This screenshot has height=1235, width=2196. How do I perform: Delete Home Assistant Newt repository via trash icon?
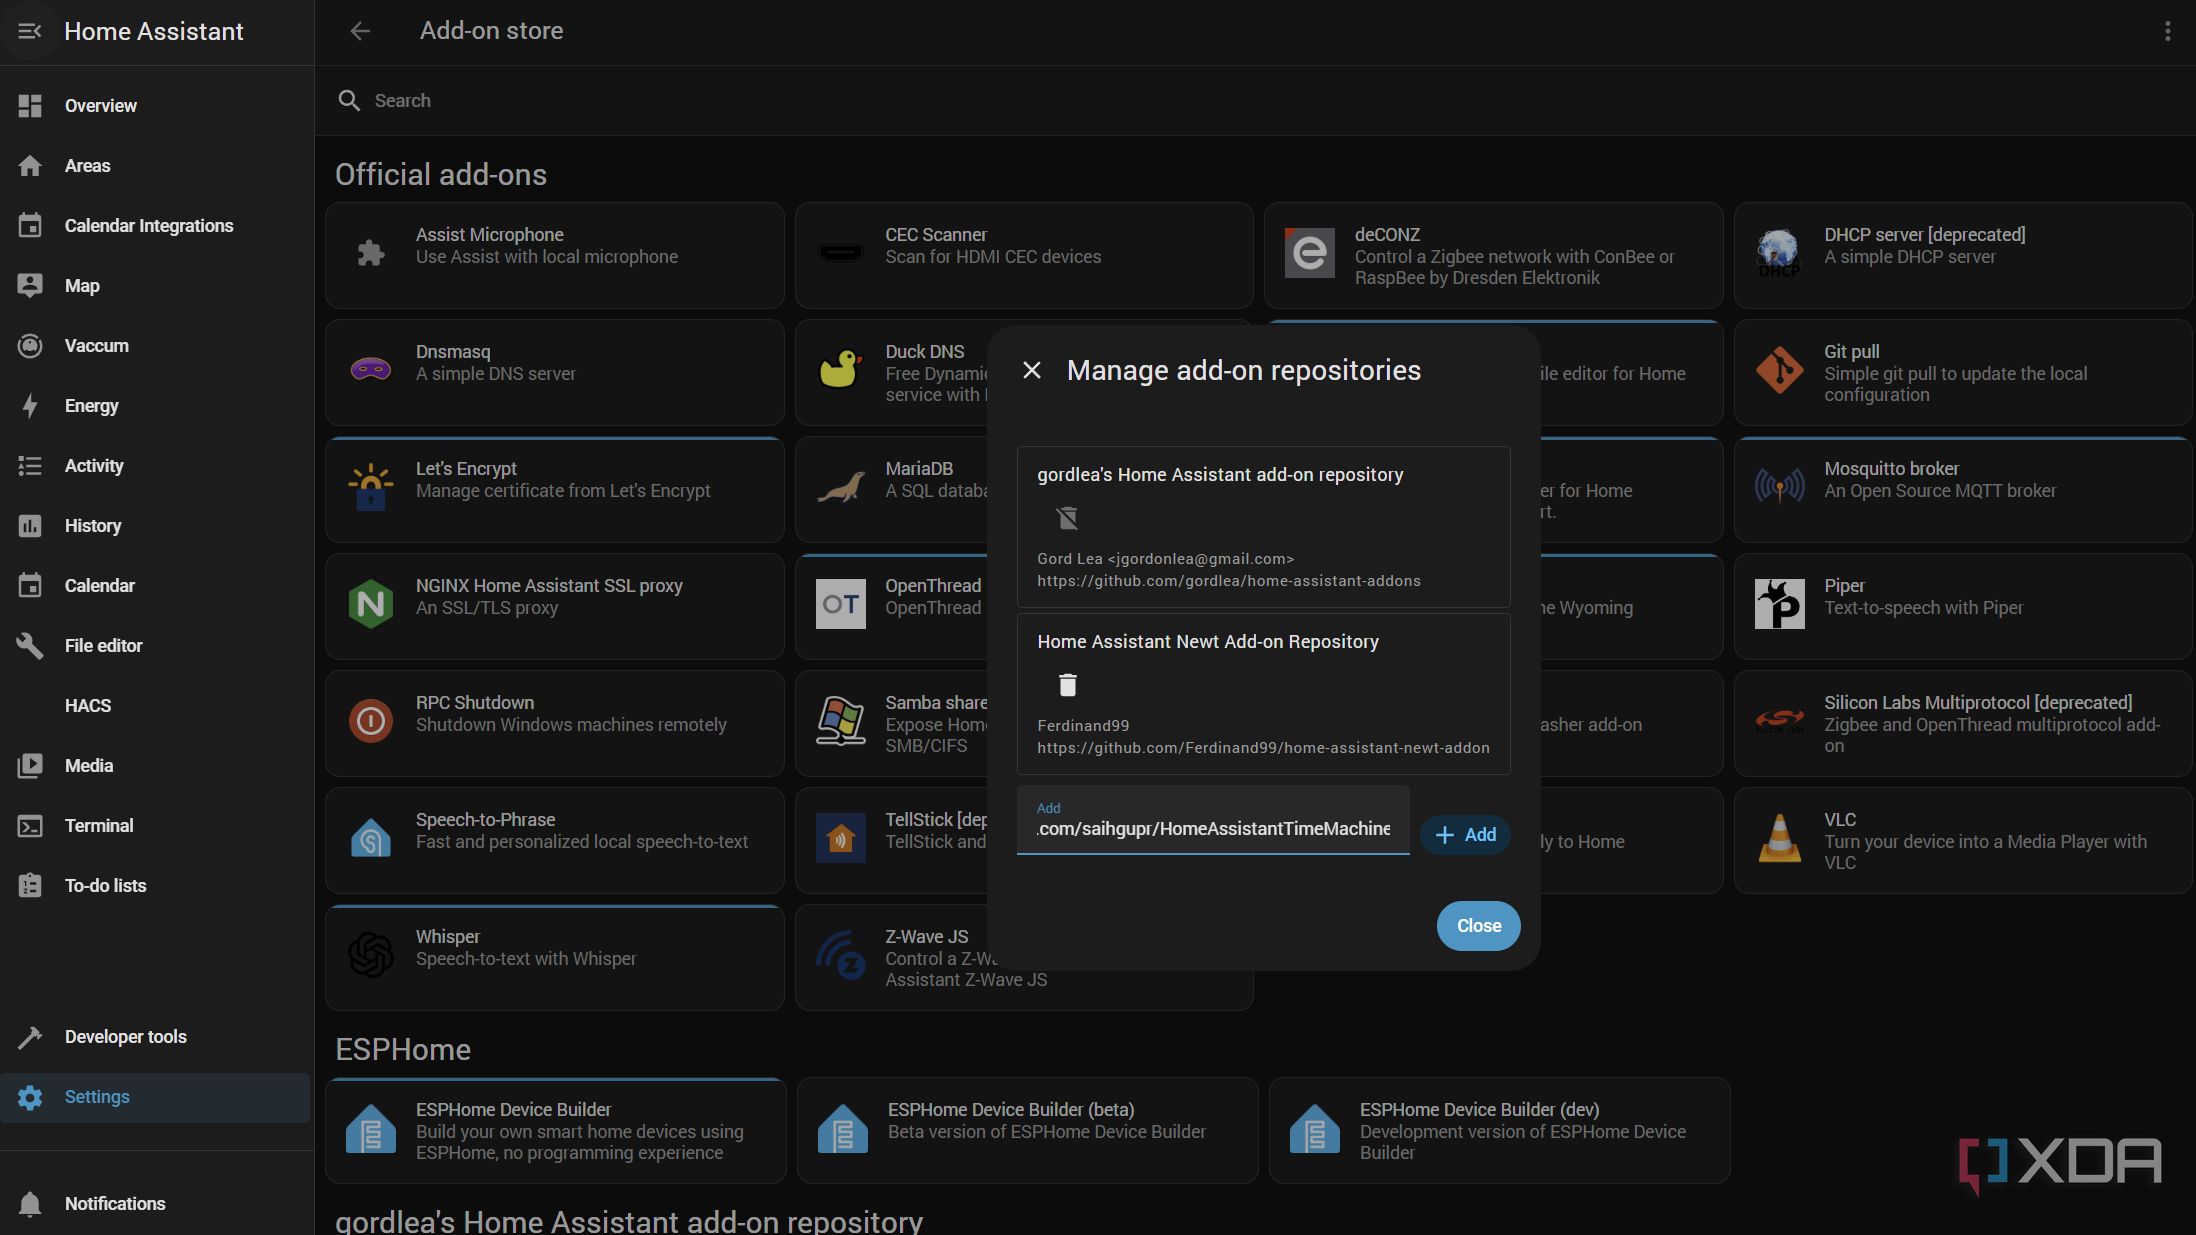pyautogui.click(x=1068, y=685)
